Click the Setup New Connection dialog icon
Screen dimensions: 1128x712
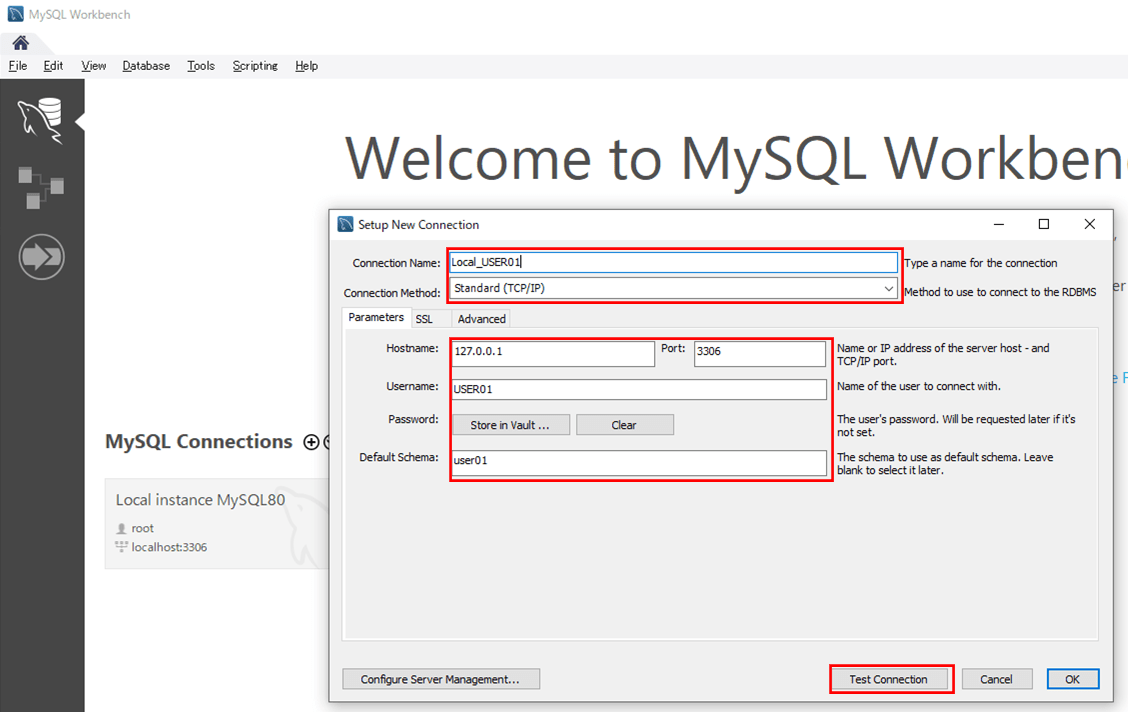point(346,224)
